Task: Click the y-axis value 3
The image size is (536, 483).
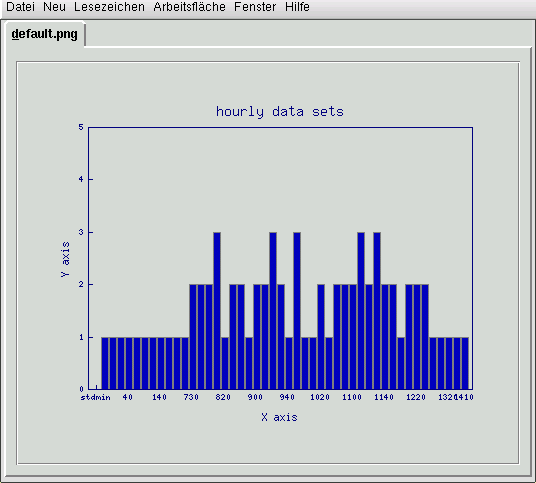Action: pyautogui.click(x=81, y=232)
